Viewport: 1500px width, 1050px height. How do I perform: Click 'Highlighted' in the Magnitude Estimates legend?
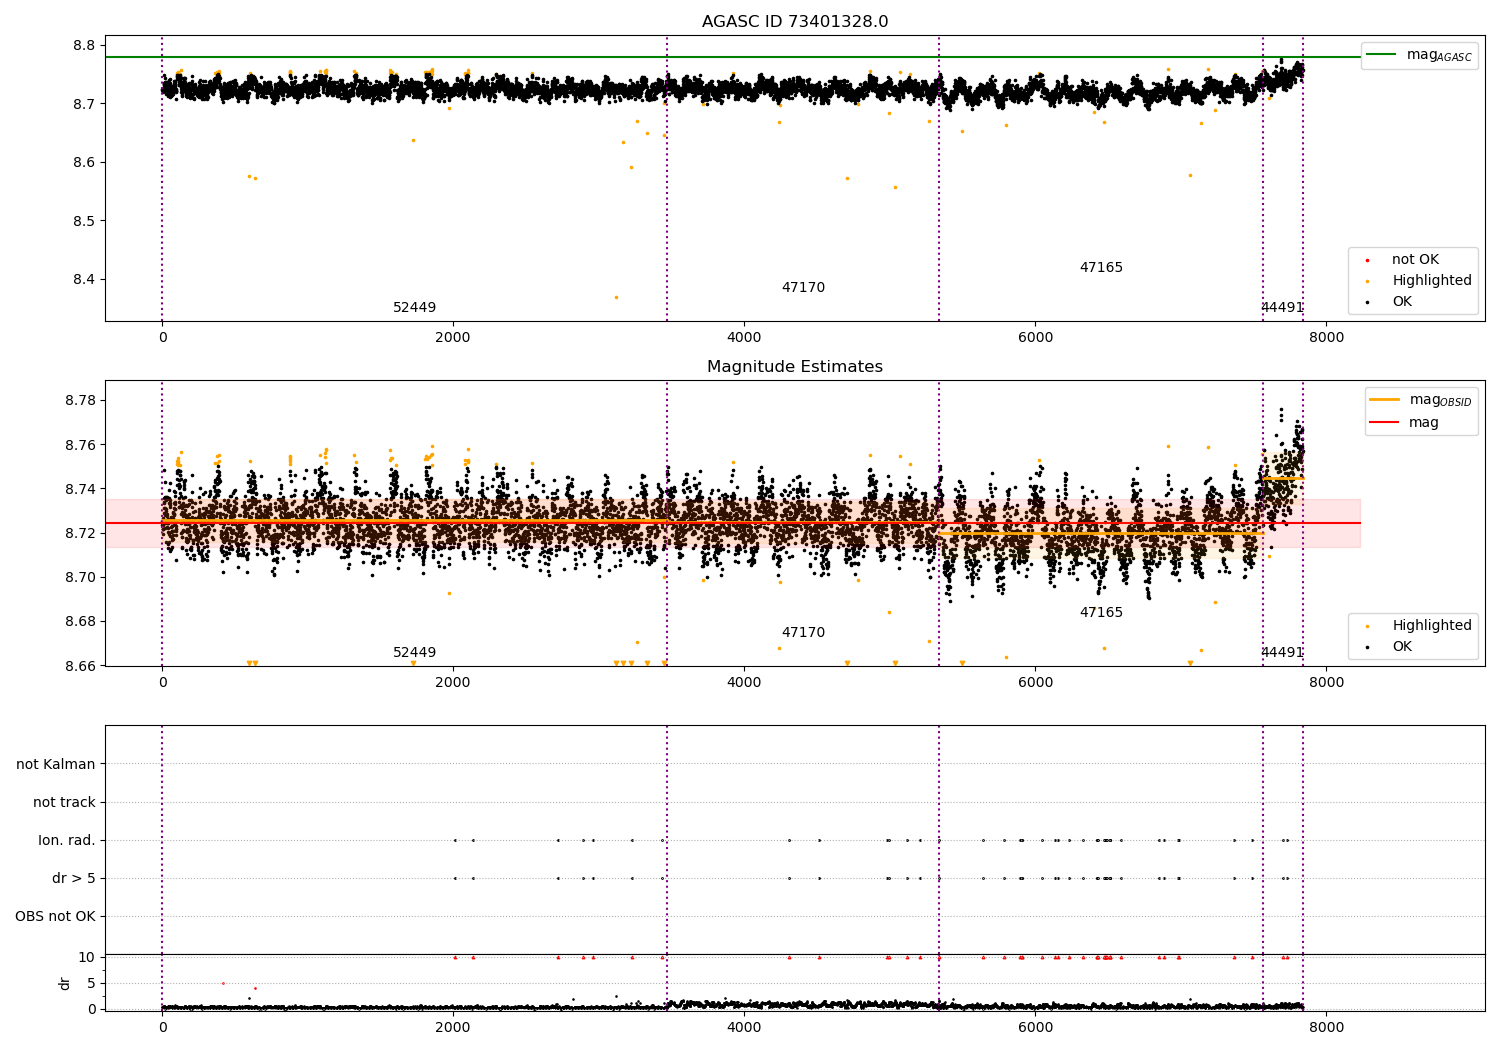tap(1421, 626)
